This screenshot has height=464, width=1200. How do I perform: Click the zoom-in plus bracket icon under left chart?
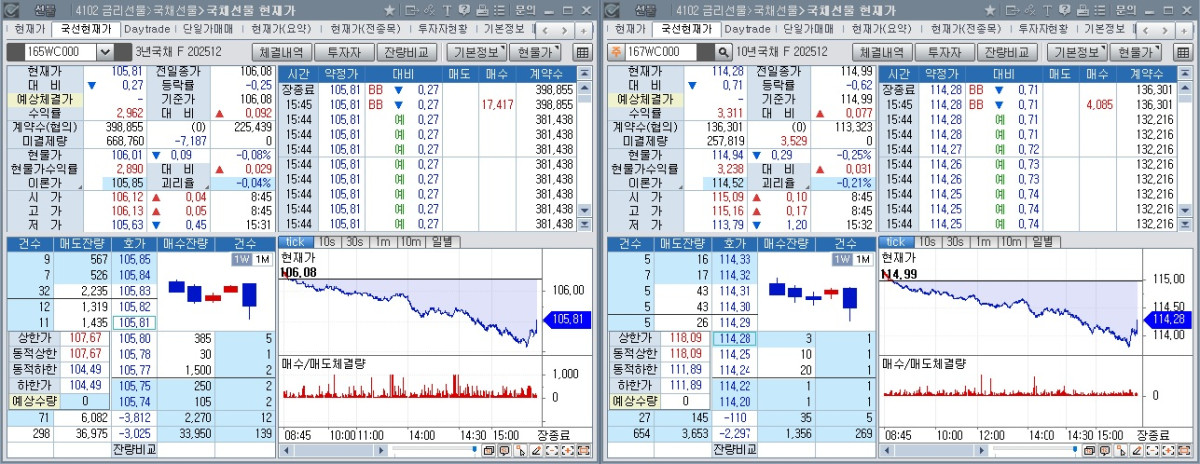click(568, 451)
